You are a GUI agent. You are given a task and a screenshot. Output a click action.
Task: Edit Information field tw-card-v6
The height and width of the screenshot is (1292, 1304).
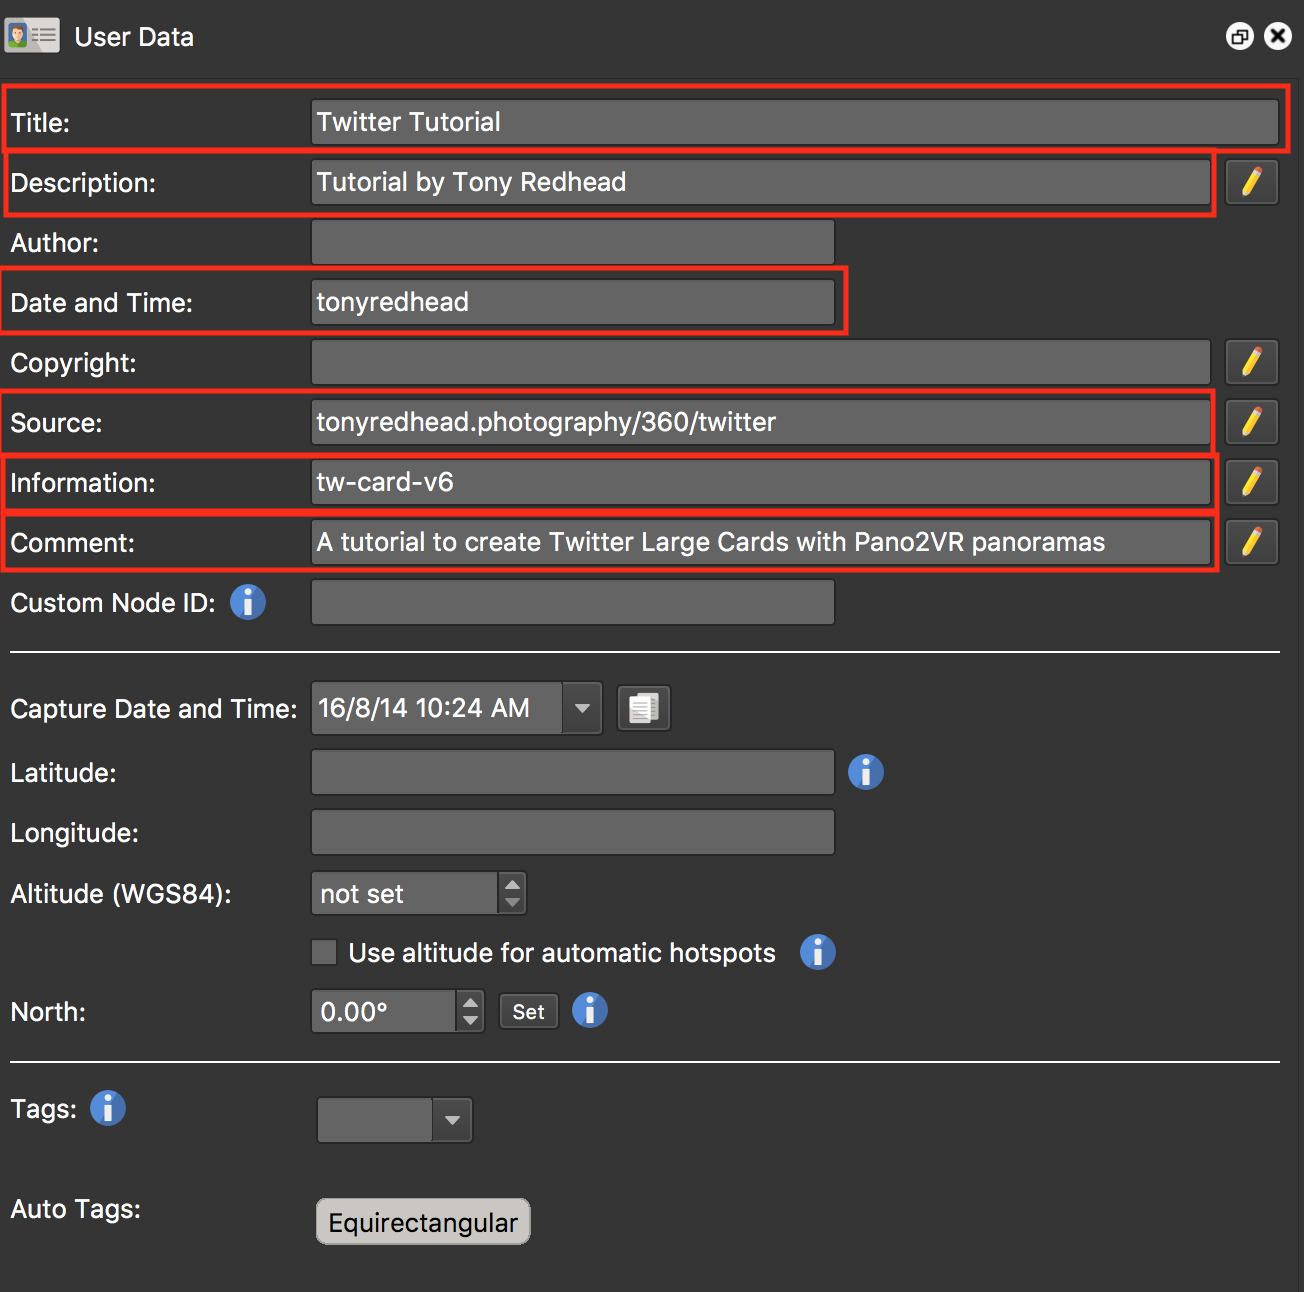coord(761,482)
